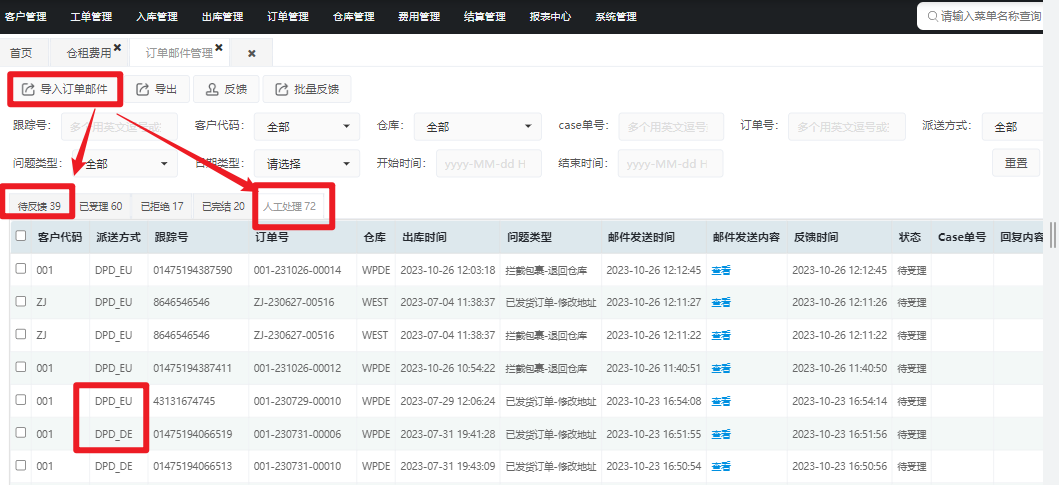Open the 订单管理 menu

pos(288,17)
